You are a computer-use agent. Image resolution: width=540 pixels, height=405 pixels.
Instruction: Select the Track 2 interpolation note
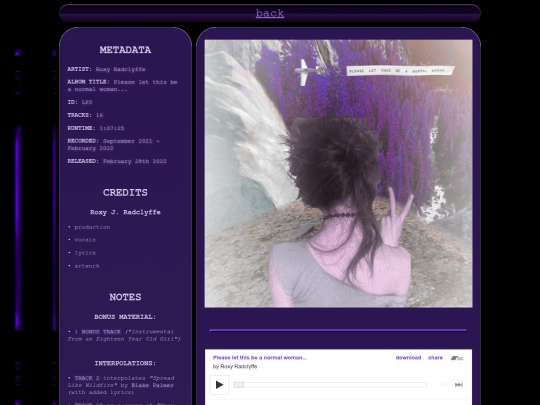(x=121, y=385)
